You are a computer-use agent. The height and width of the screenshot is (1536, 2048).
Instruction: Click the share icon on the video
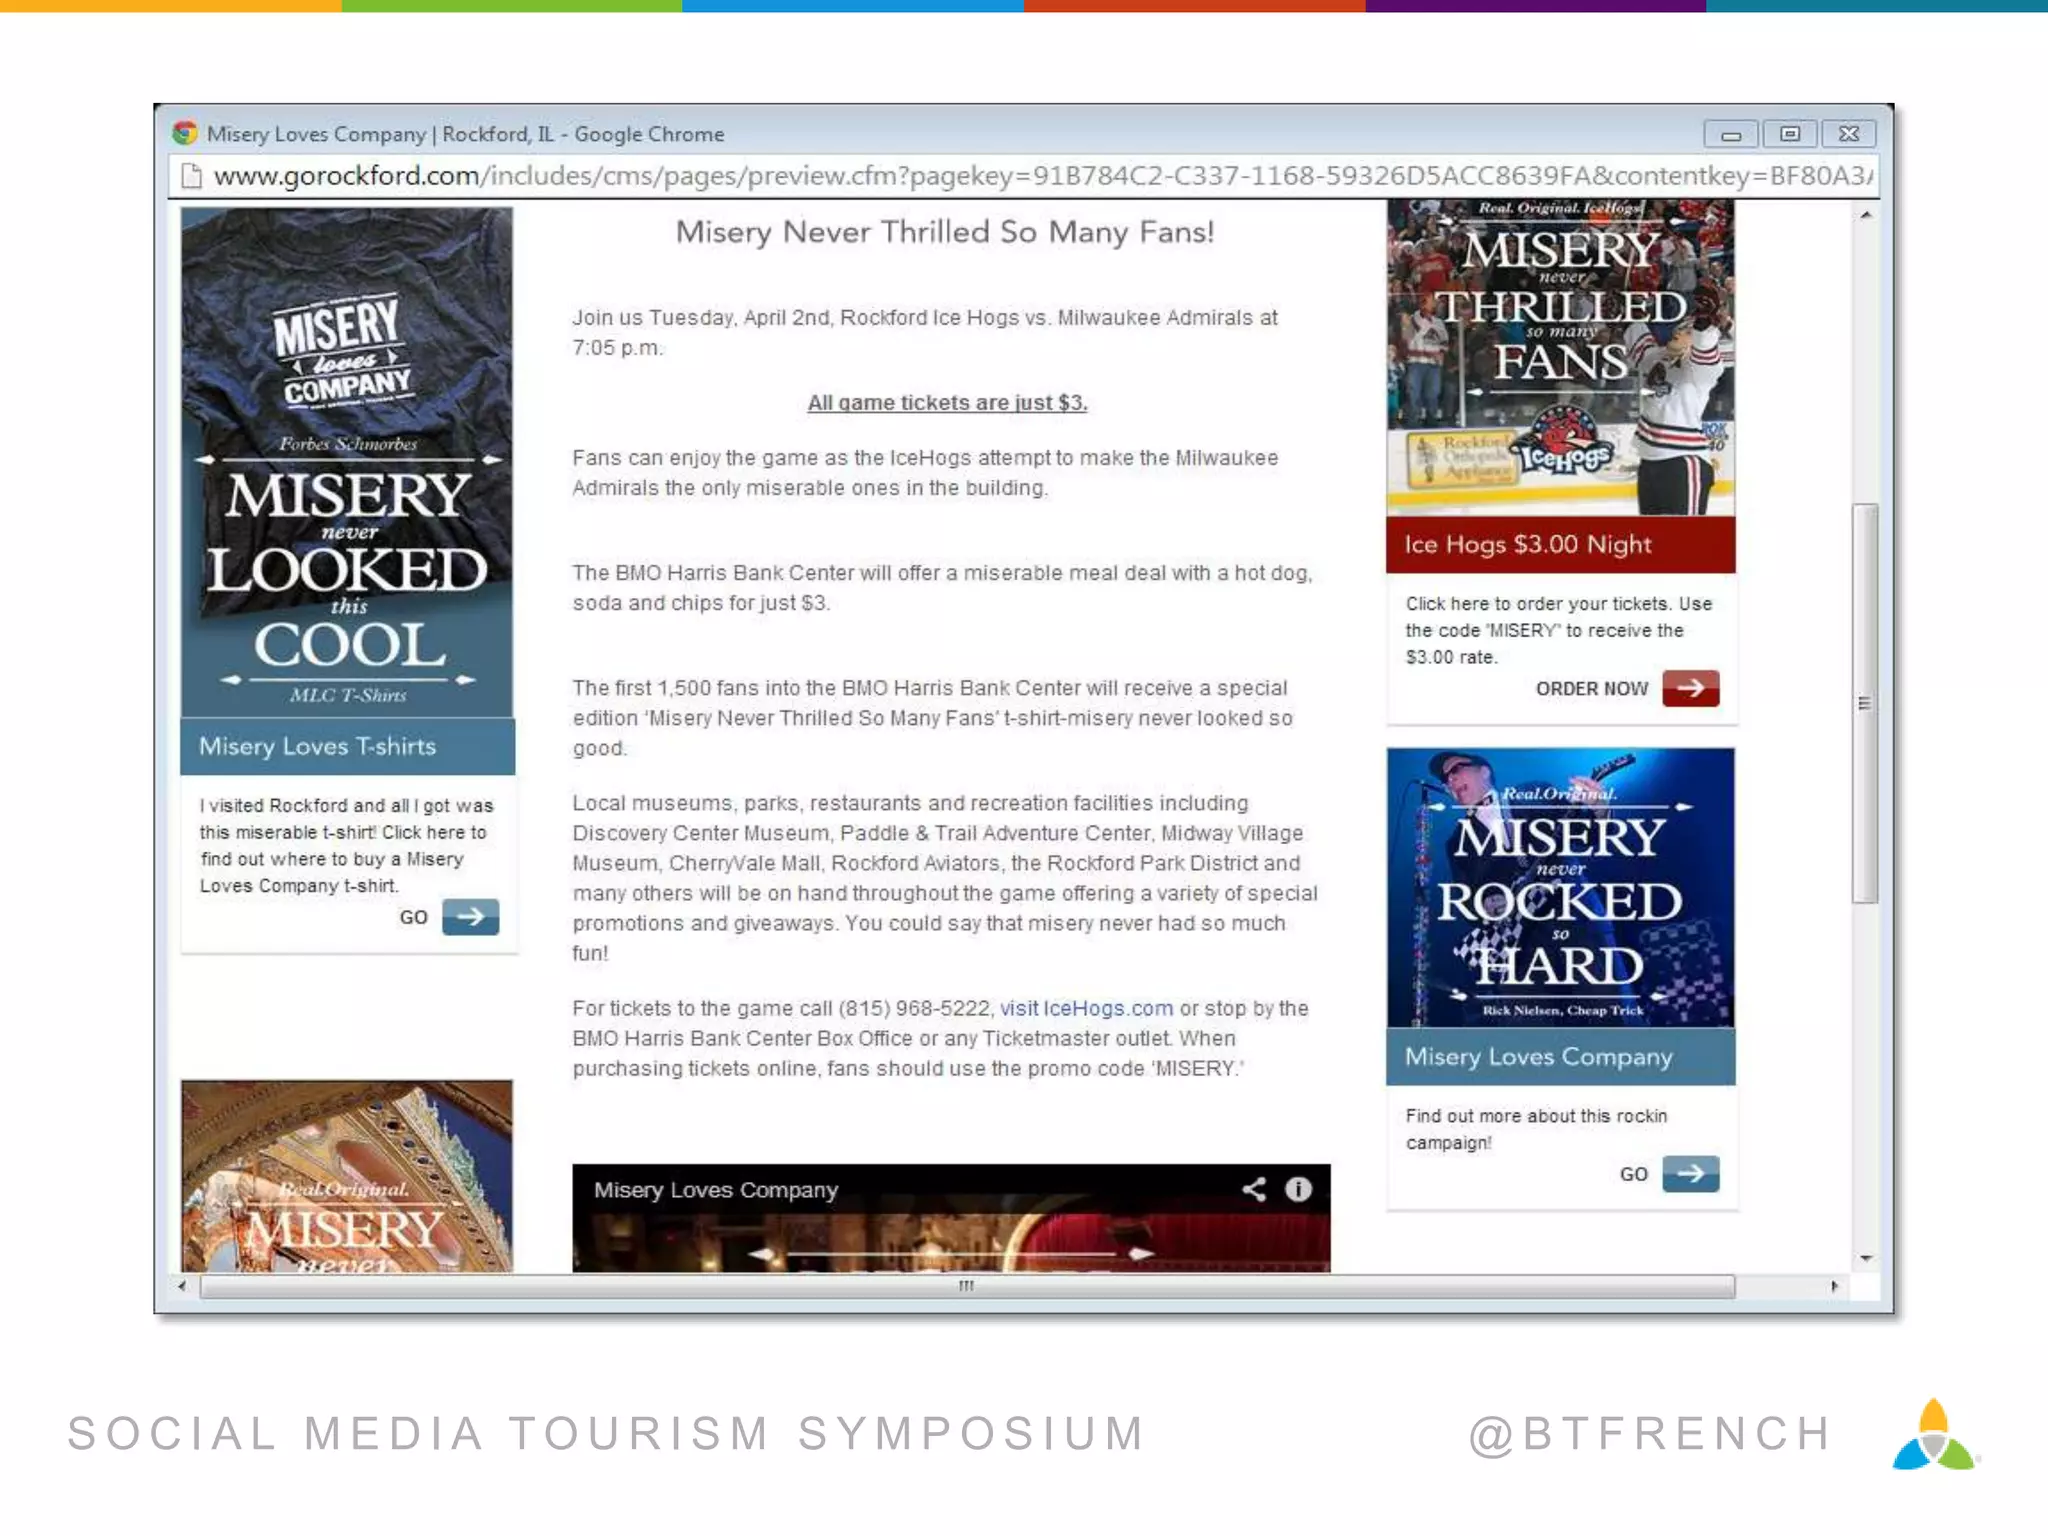pyautogui.click(x=1254, y=1189)
